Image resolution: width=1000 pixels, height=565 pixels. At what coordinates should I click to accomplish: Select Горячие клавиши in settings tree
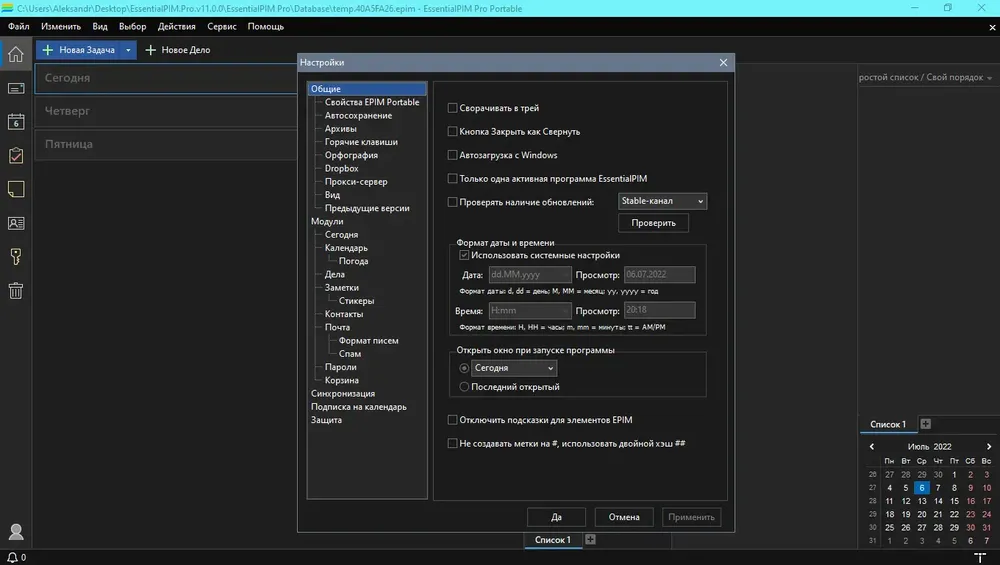pyautogui.click(x=361, y=142)
